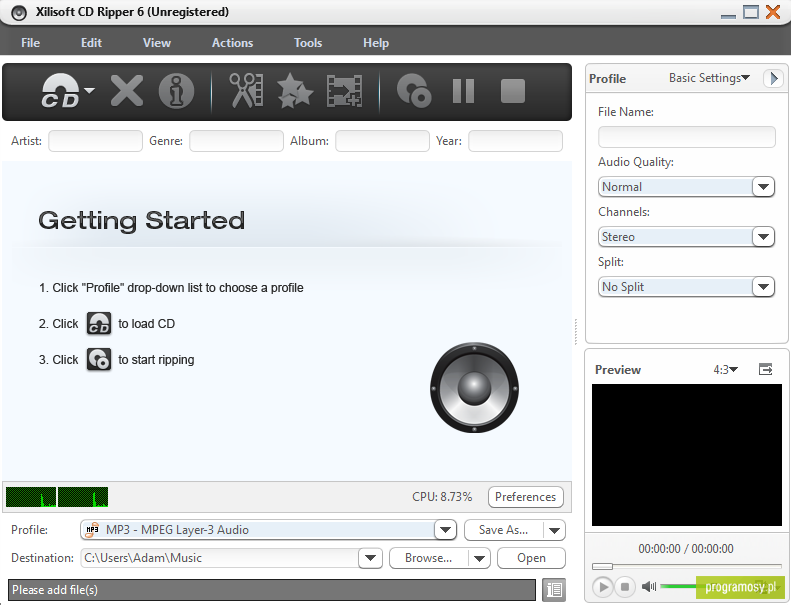Click the Save As... button

(x=503, y=530)
